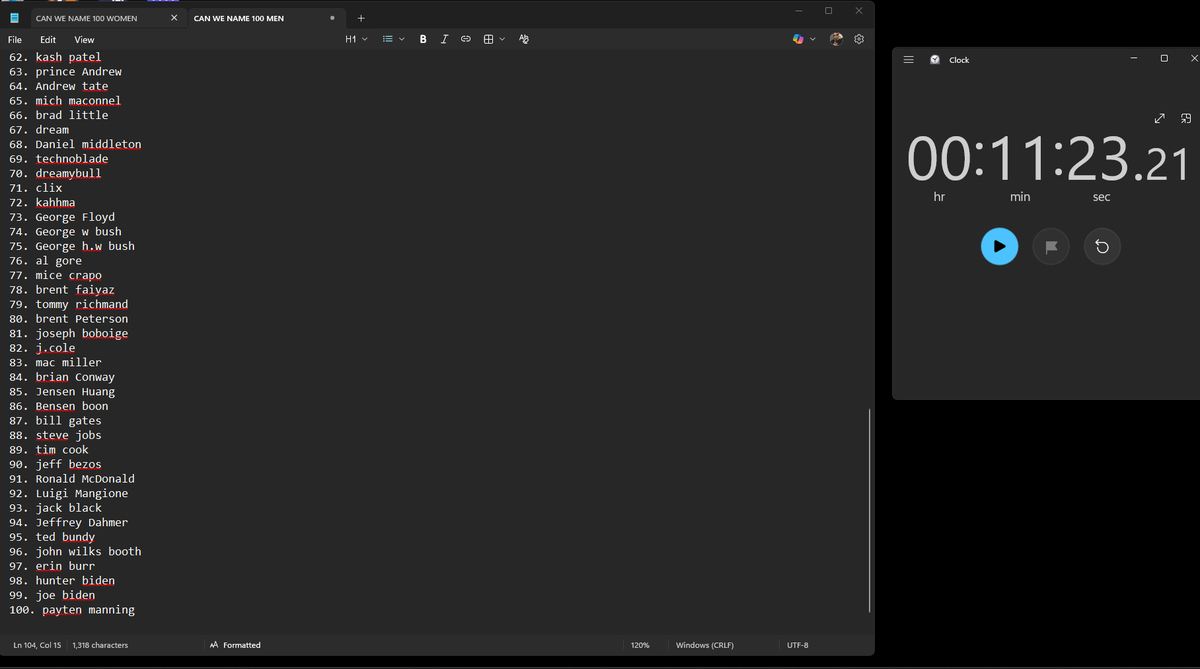Open the list style dropdown
The image size is (1200, 669).
393,39
